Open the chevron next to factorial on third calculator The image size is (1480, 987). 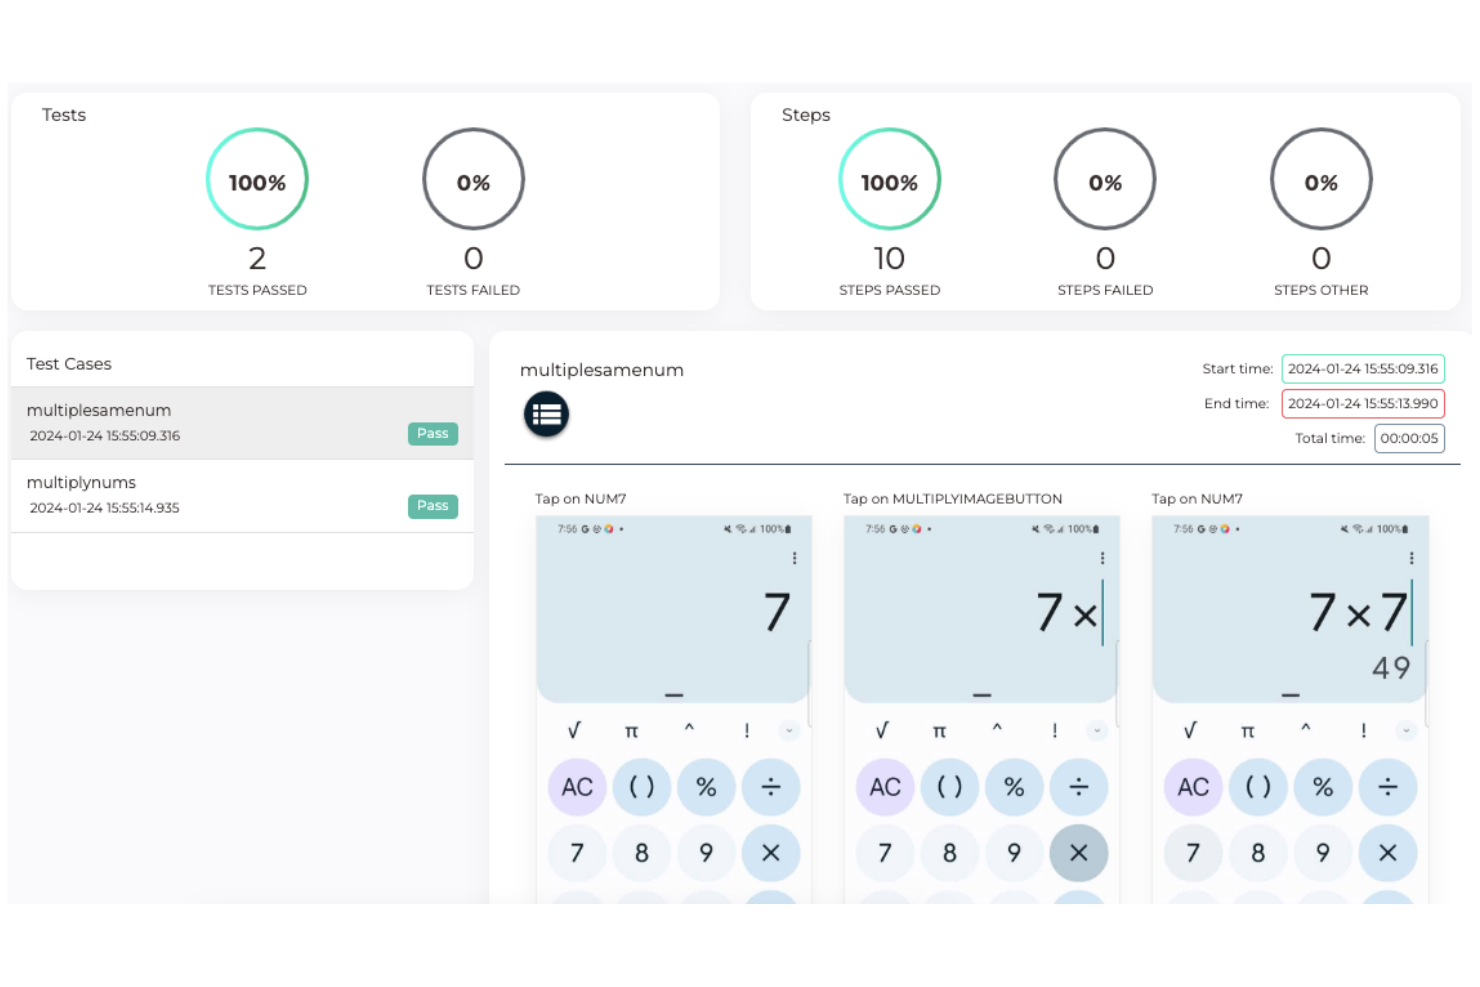point(1405,731)
